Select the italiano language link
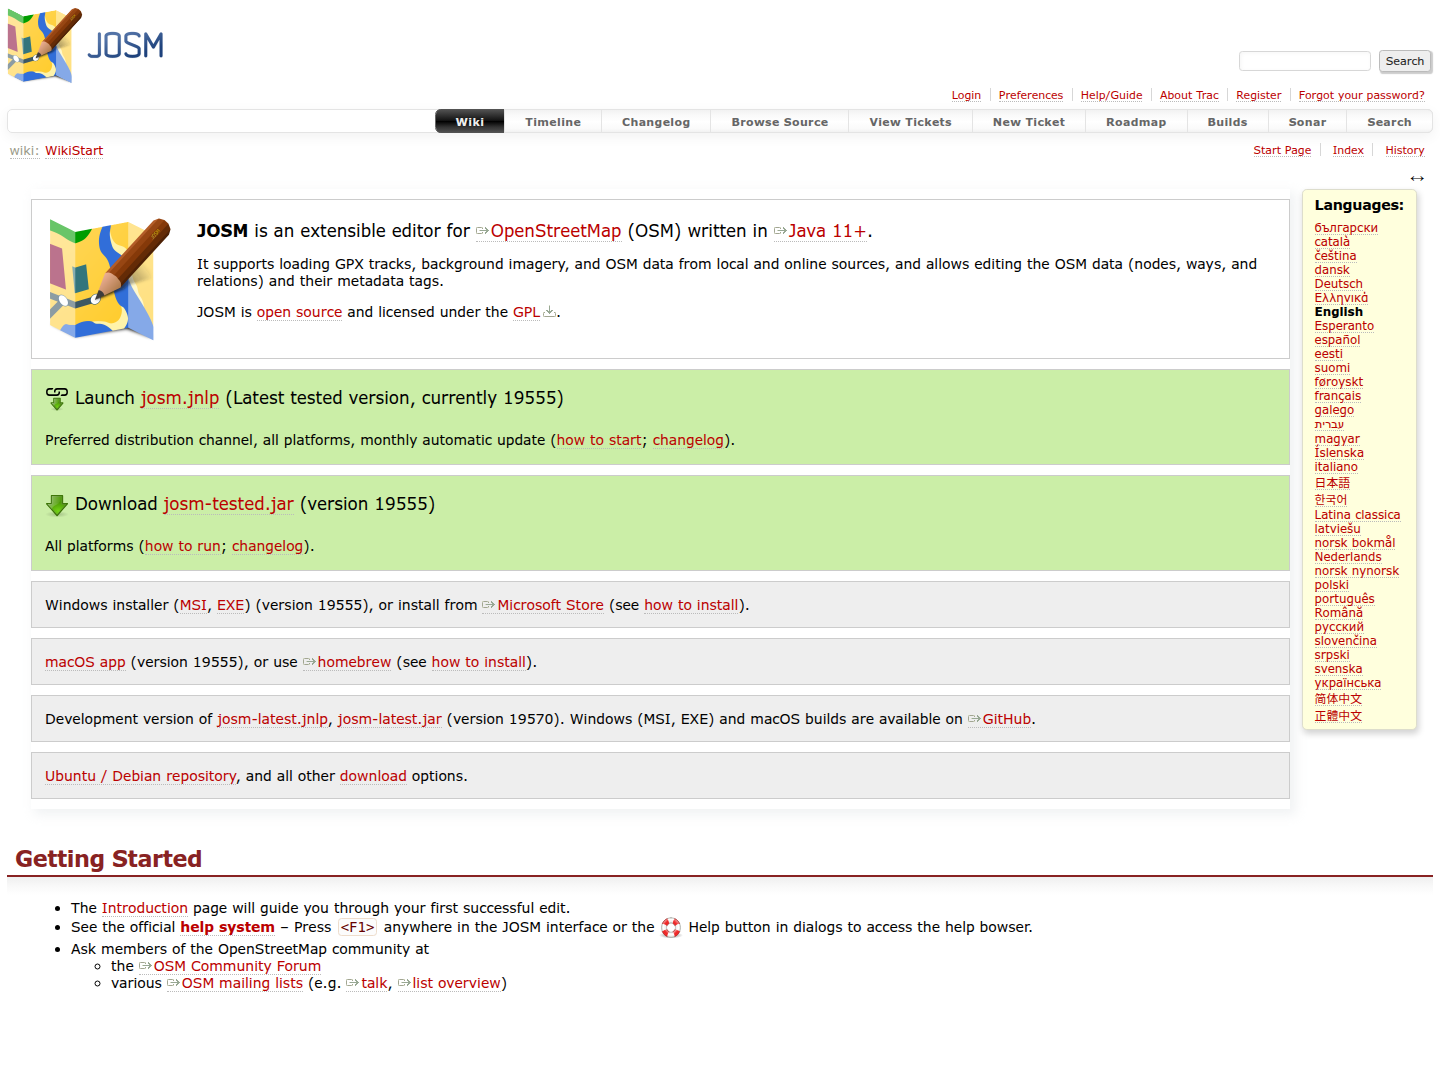 click(x=1336, y=467)
